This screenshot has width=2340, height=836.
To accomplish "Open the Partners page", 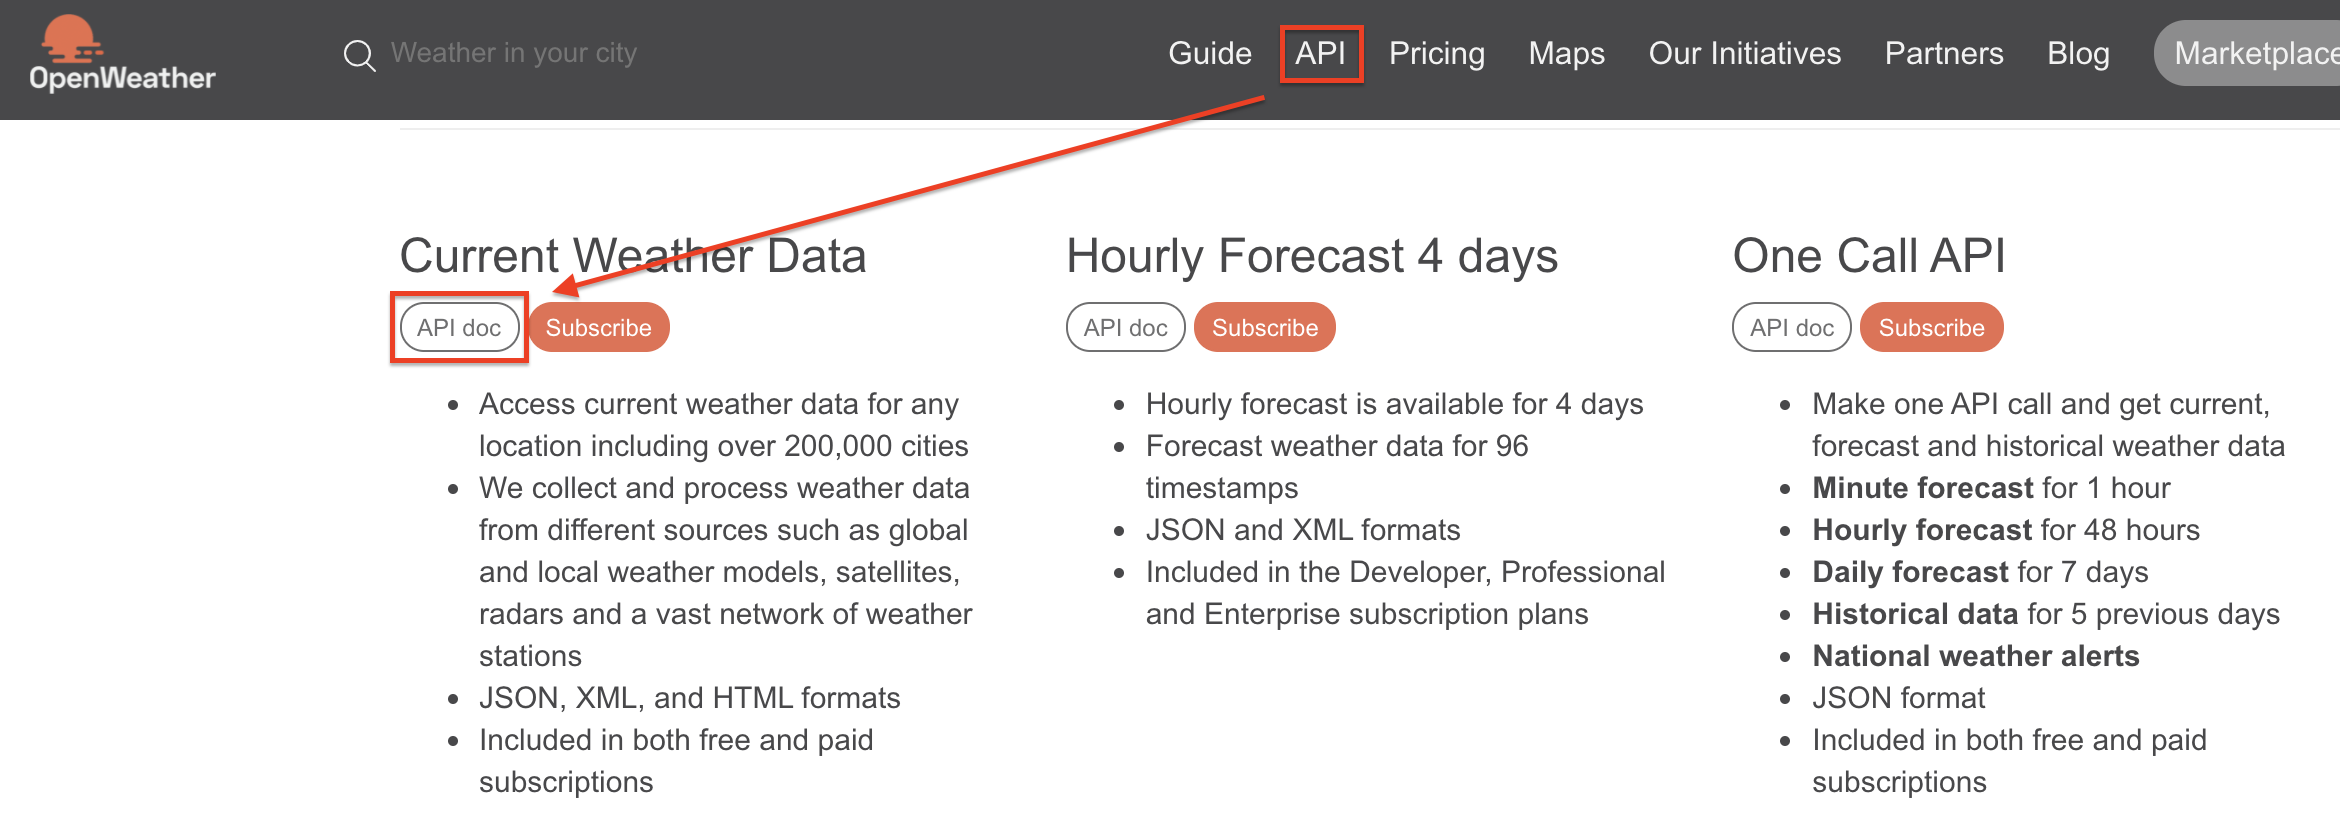I will coord(1943,53).
